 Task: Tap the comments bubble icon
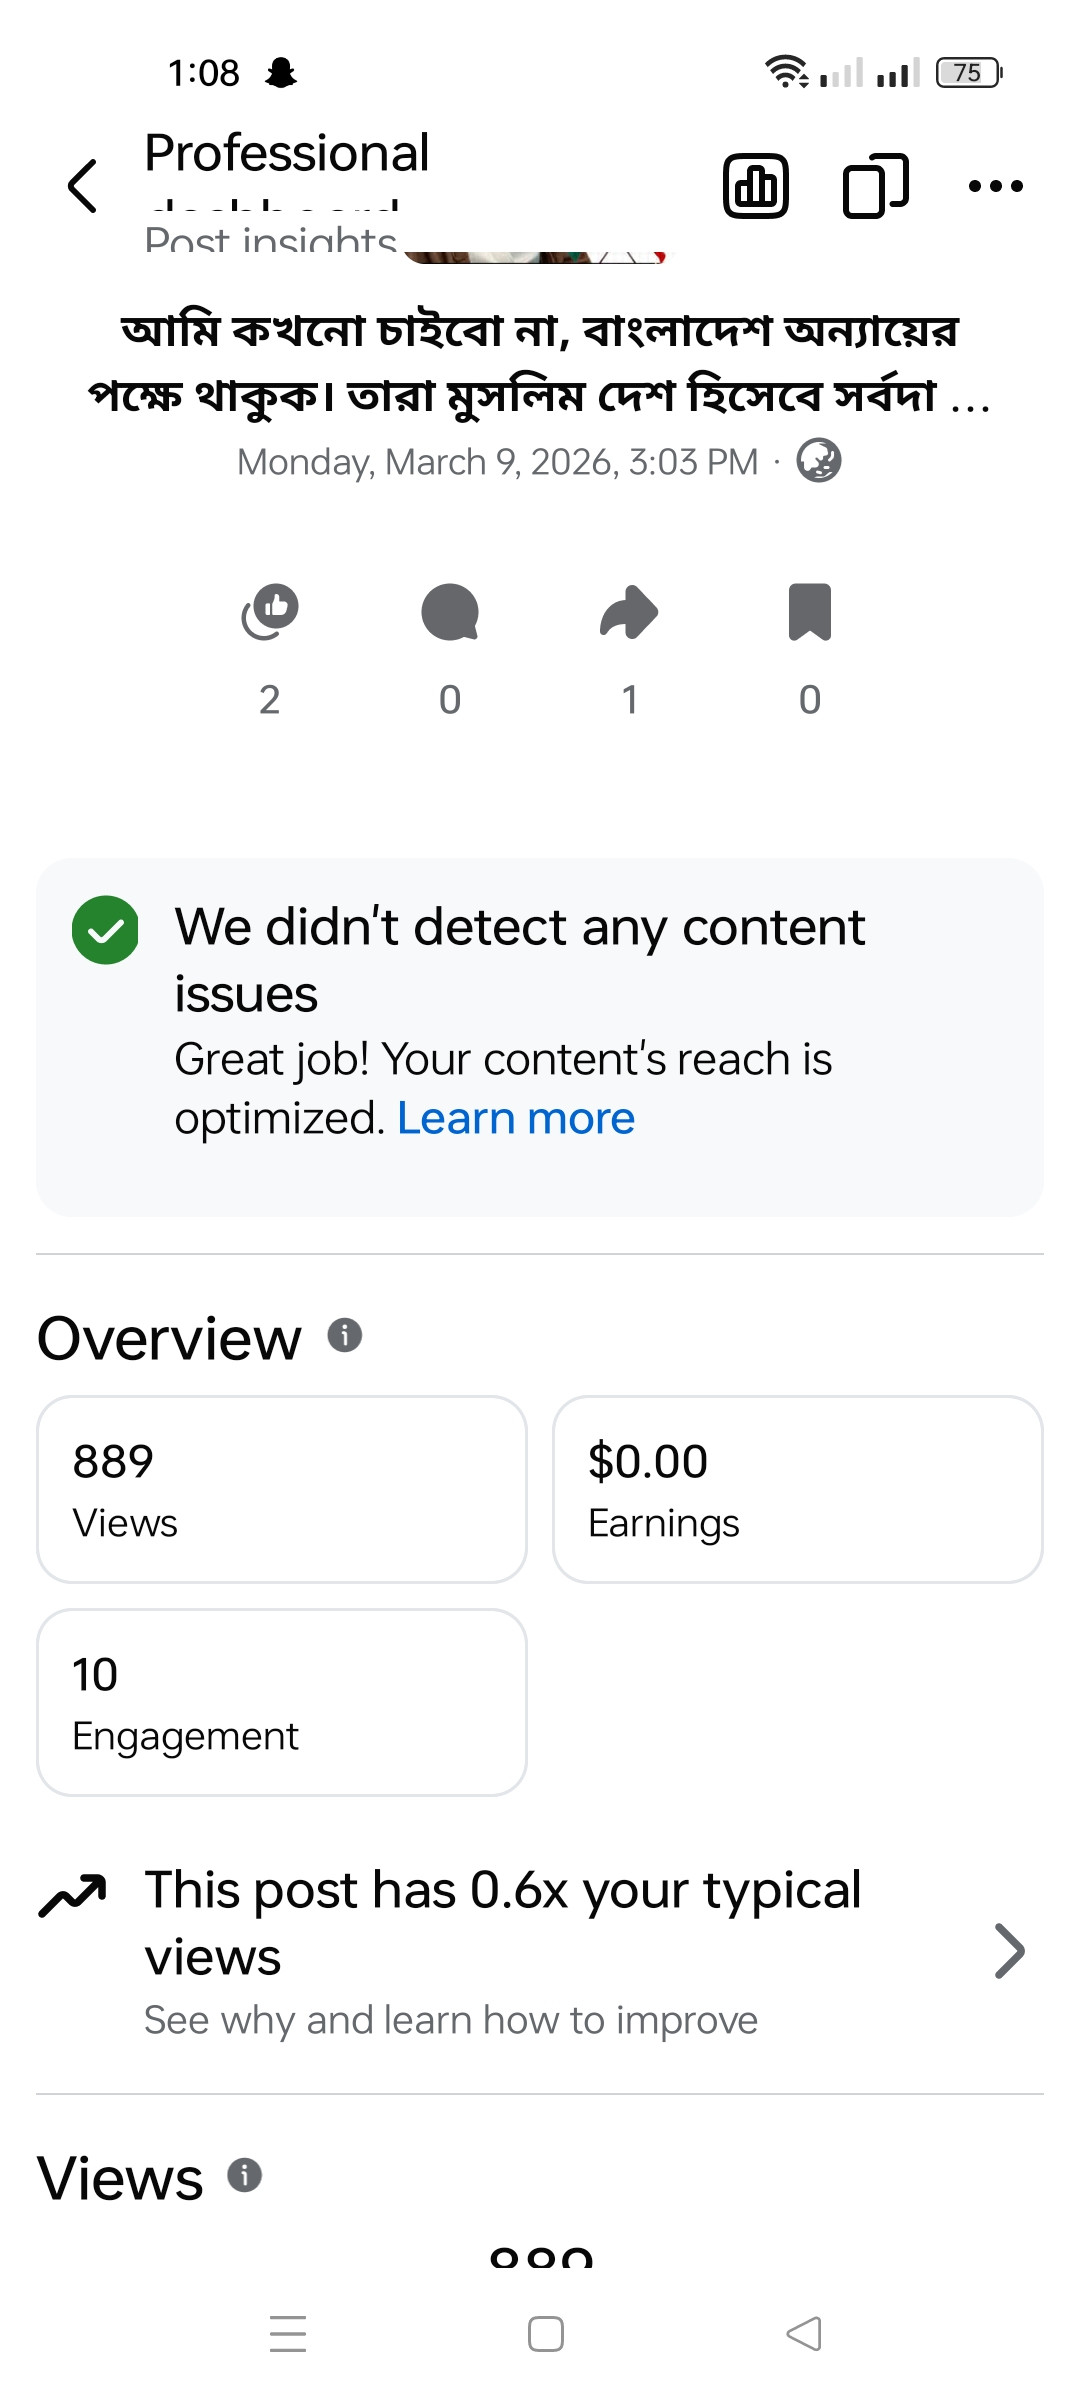pyautogui.click(x=450, y=612)
